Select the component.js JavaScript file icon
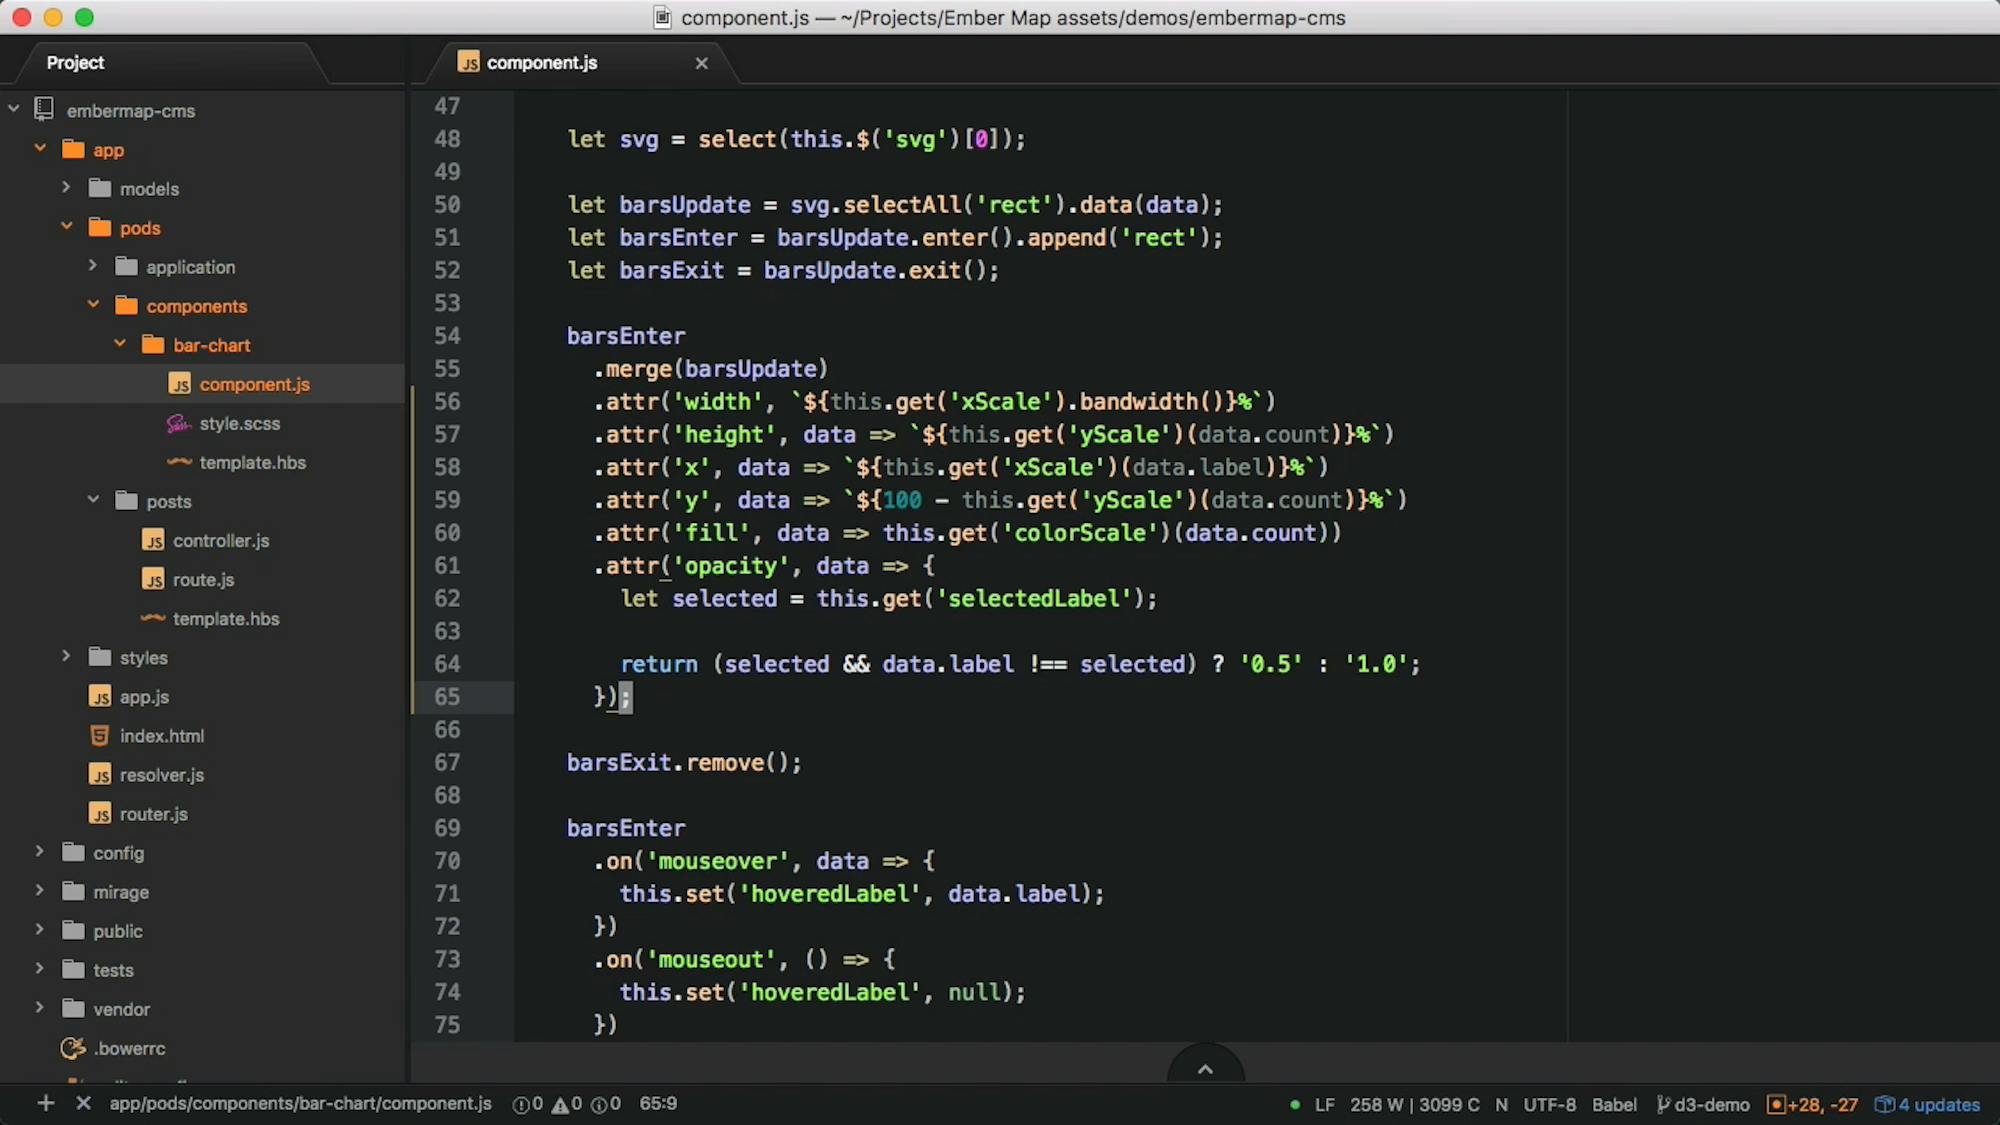This screenshot has height=1125, width=2000. coord(180,384)
